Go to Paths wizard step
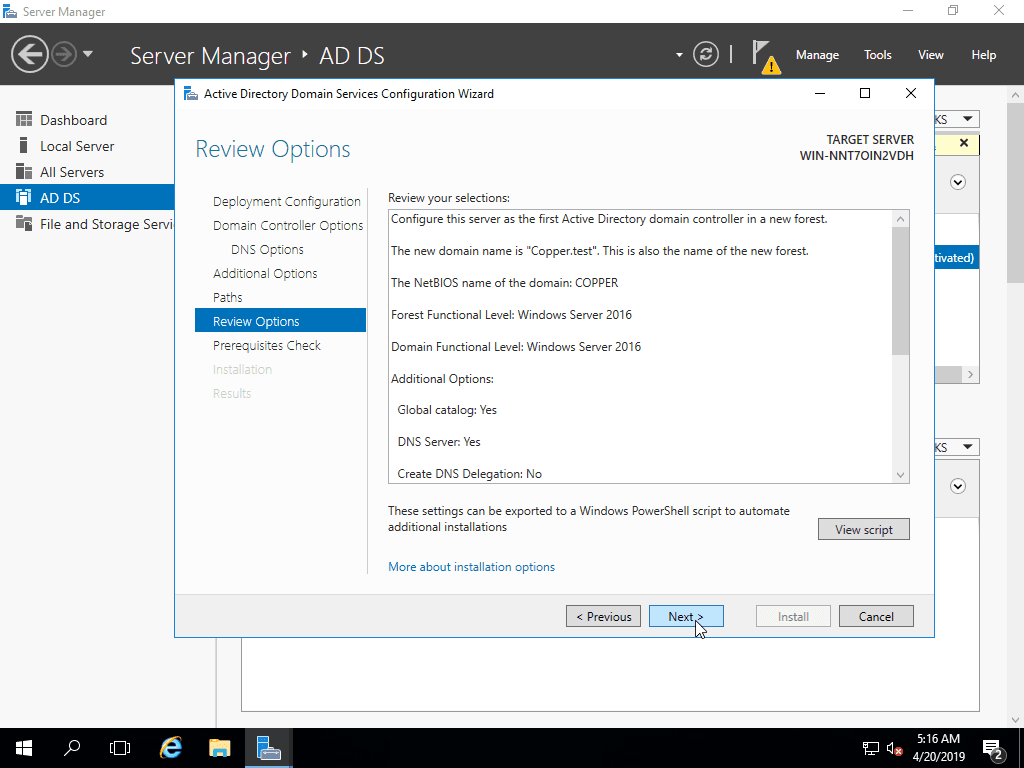This screenshot has width=1024, height=768. [x=227, y=298]
